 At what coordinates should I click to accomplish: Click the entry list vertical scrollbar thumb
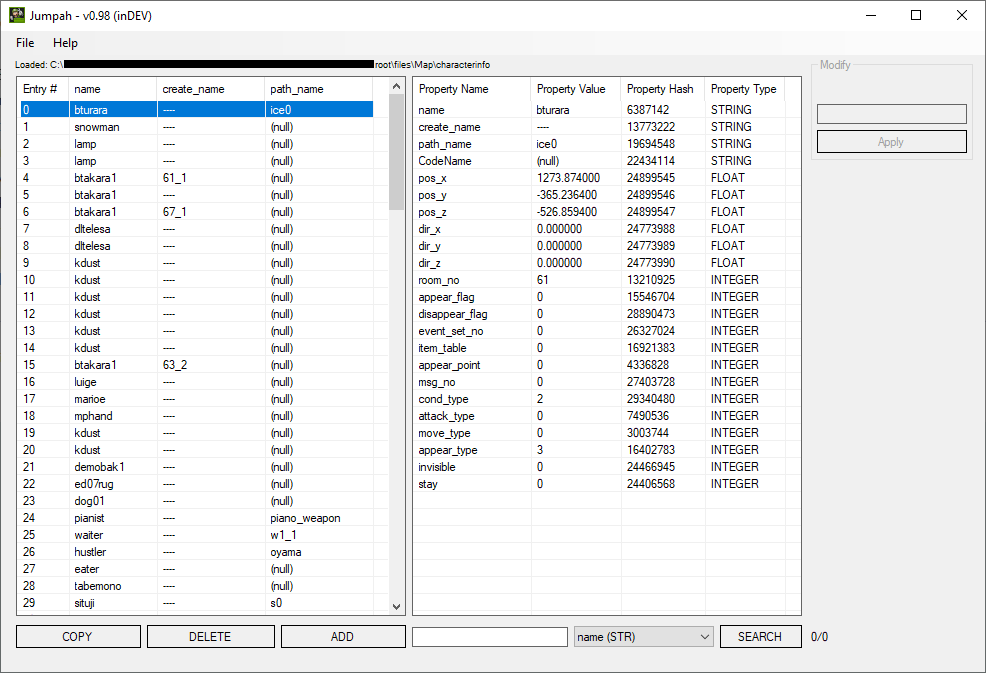tap(396, 152)
